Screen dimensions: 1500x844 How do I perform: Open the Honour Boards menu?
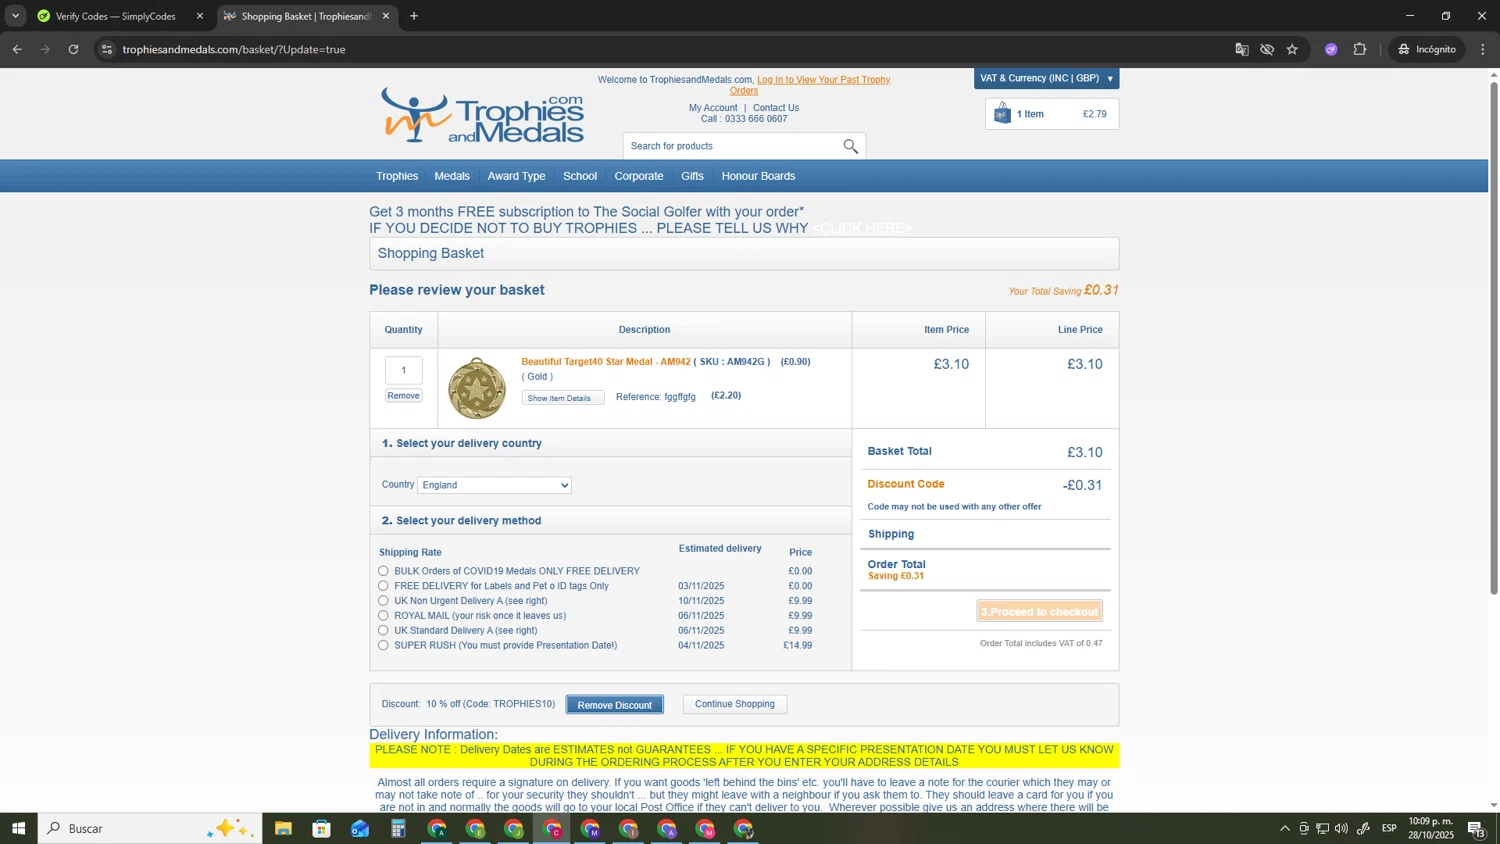pos(758,176)
